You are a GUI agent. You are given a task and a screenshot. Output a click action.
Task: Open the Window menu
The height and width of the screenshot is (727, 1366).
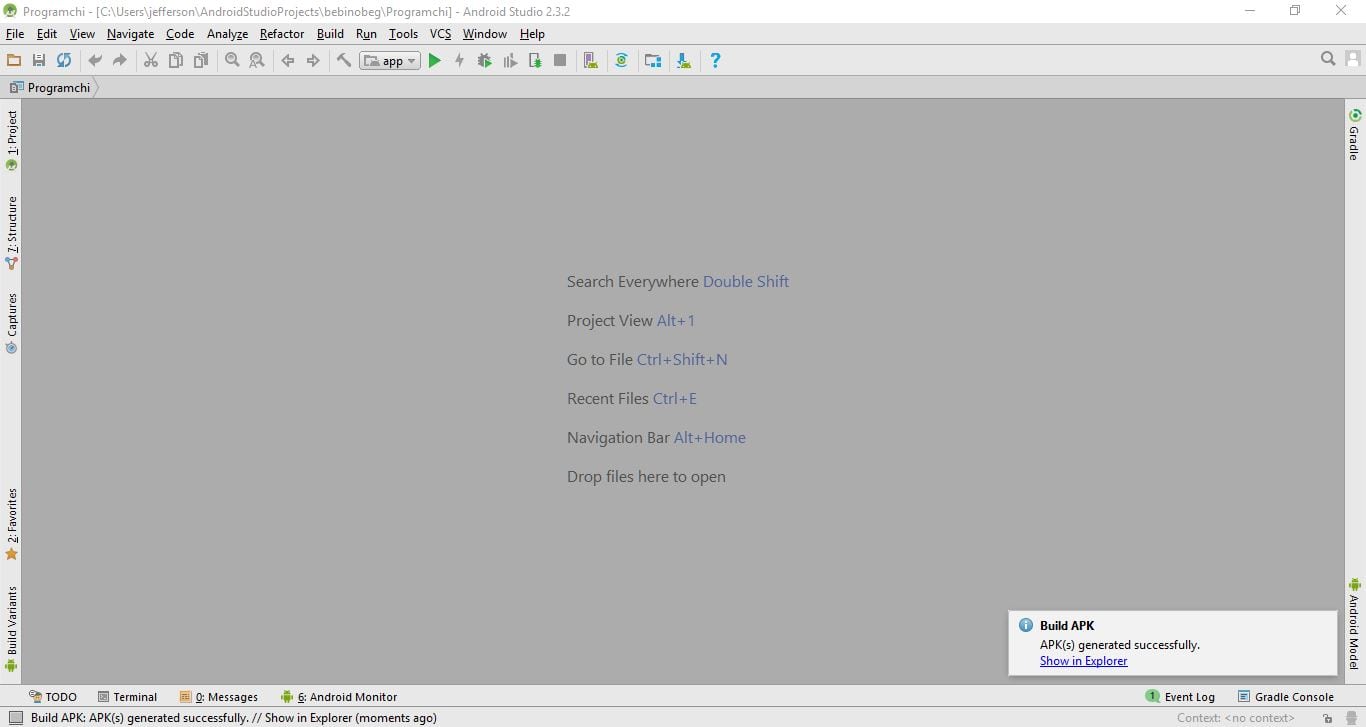click(x=485, y=34)
